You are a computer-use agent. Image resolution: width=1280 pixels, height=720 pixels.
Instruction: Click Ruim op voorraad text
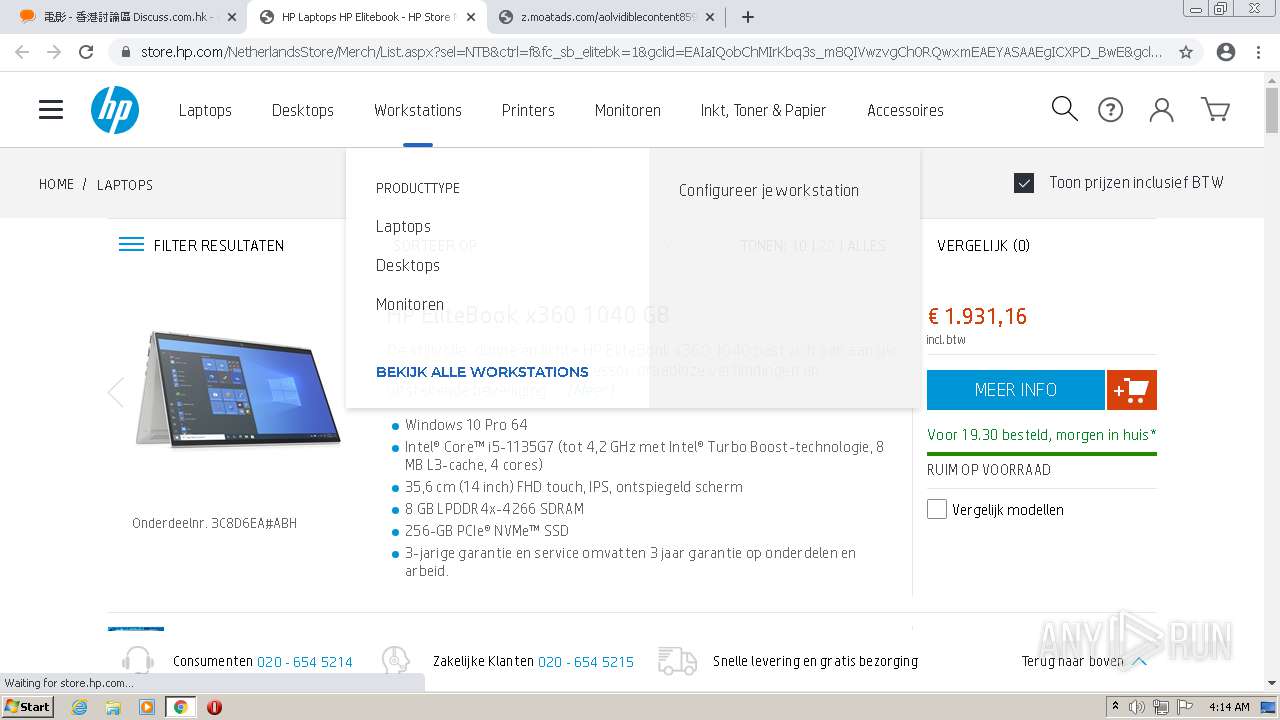(989, 470)
